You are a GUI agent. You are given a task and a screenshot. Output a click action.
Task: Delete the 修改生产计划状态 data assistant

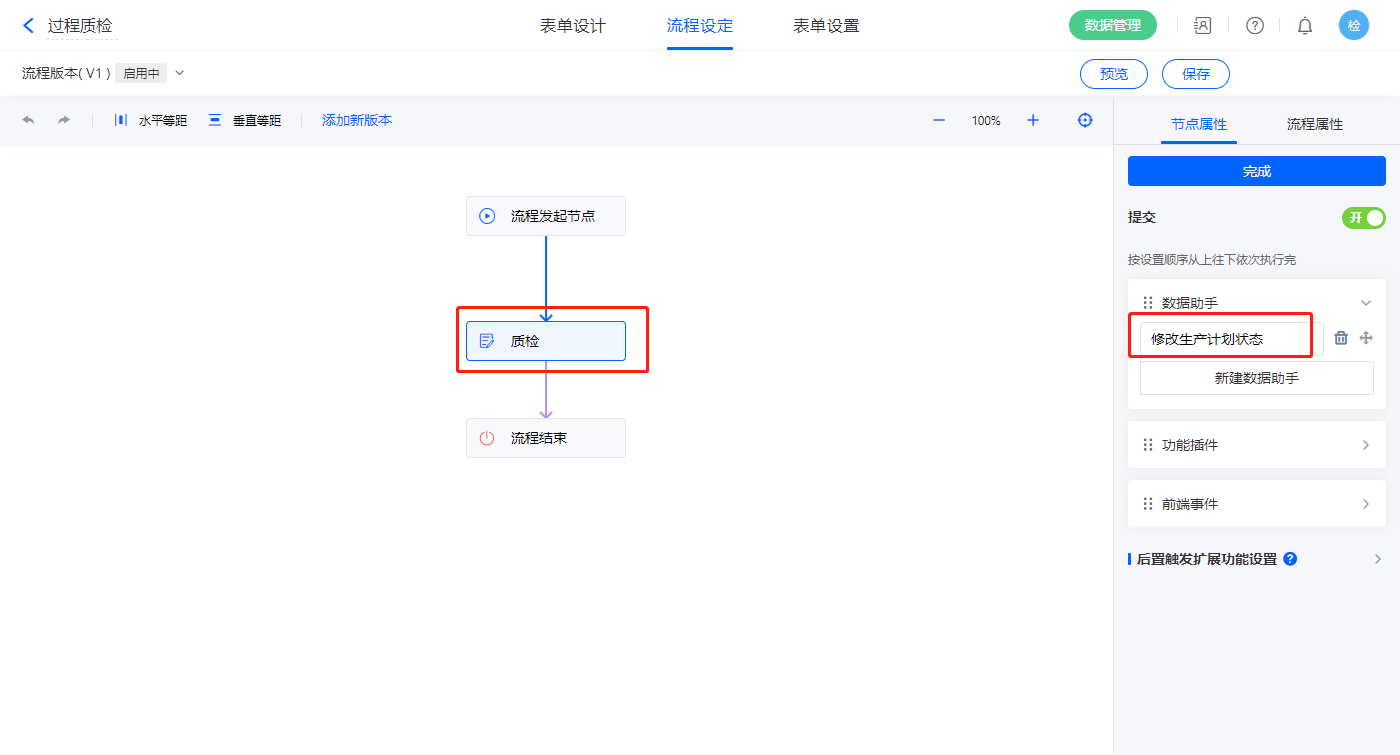click(x=1341, y=338)
